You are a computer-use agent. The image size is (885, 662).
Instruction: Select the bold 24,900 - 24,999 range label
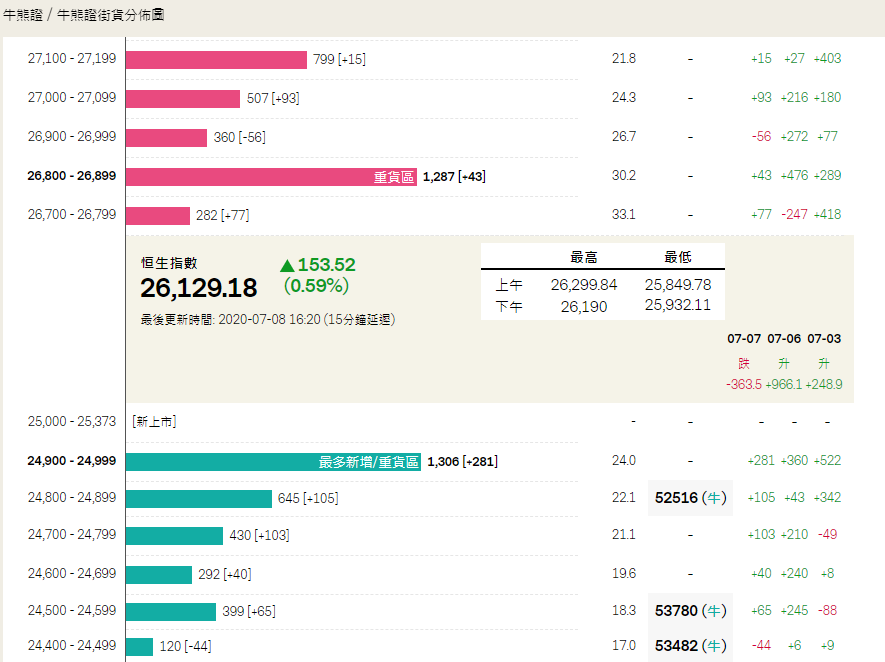pyautogui.click(x=72, y=461)
